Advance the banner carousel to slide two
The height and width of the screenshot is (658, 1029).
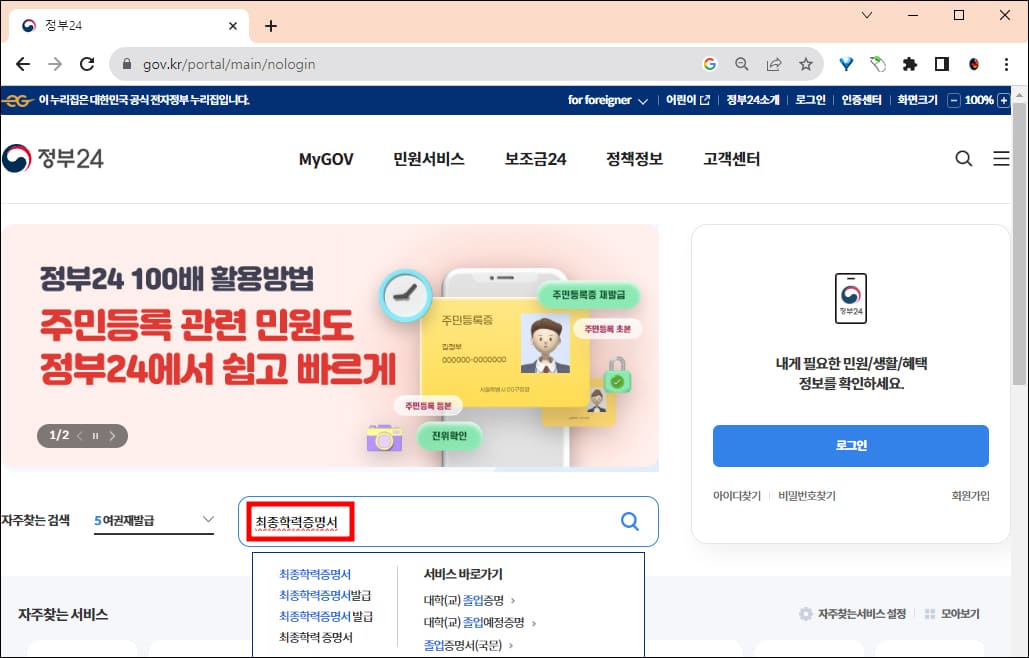114,436
